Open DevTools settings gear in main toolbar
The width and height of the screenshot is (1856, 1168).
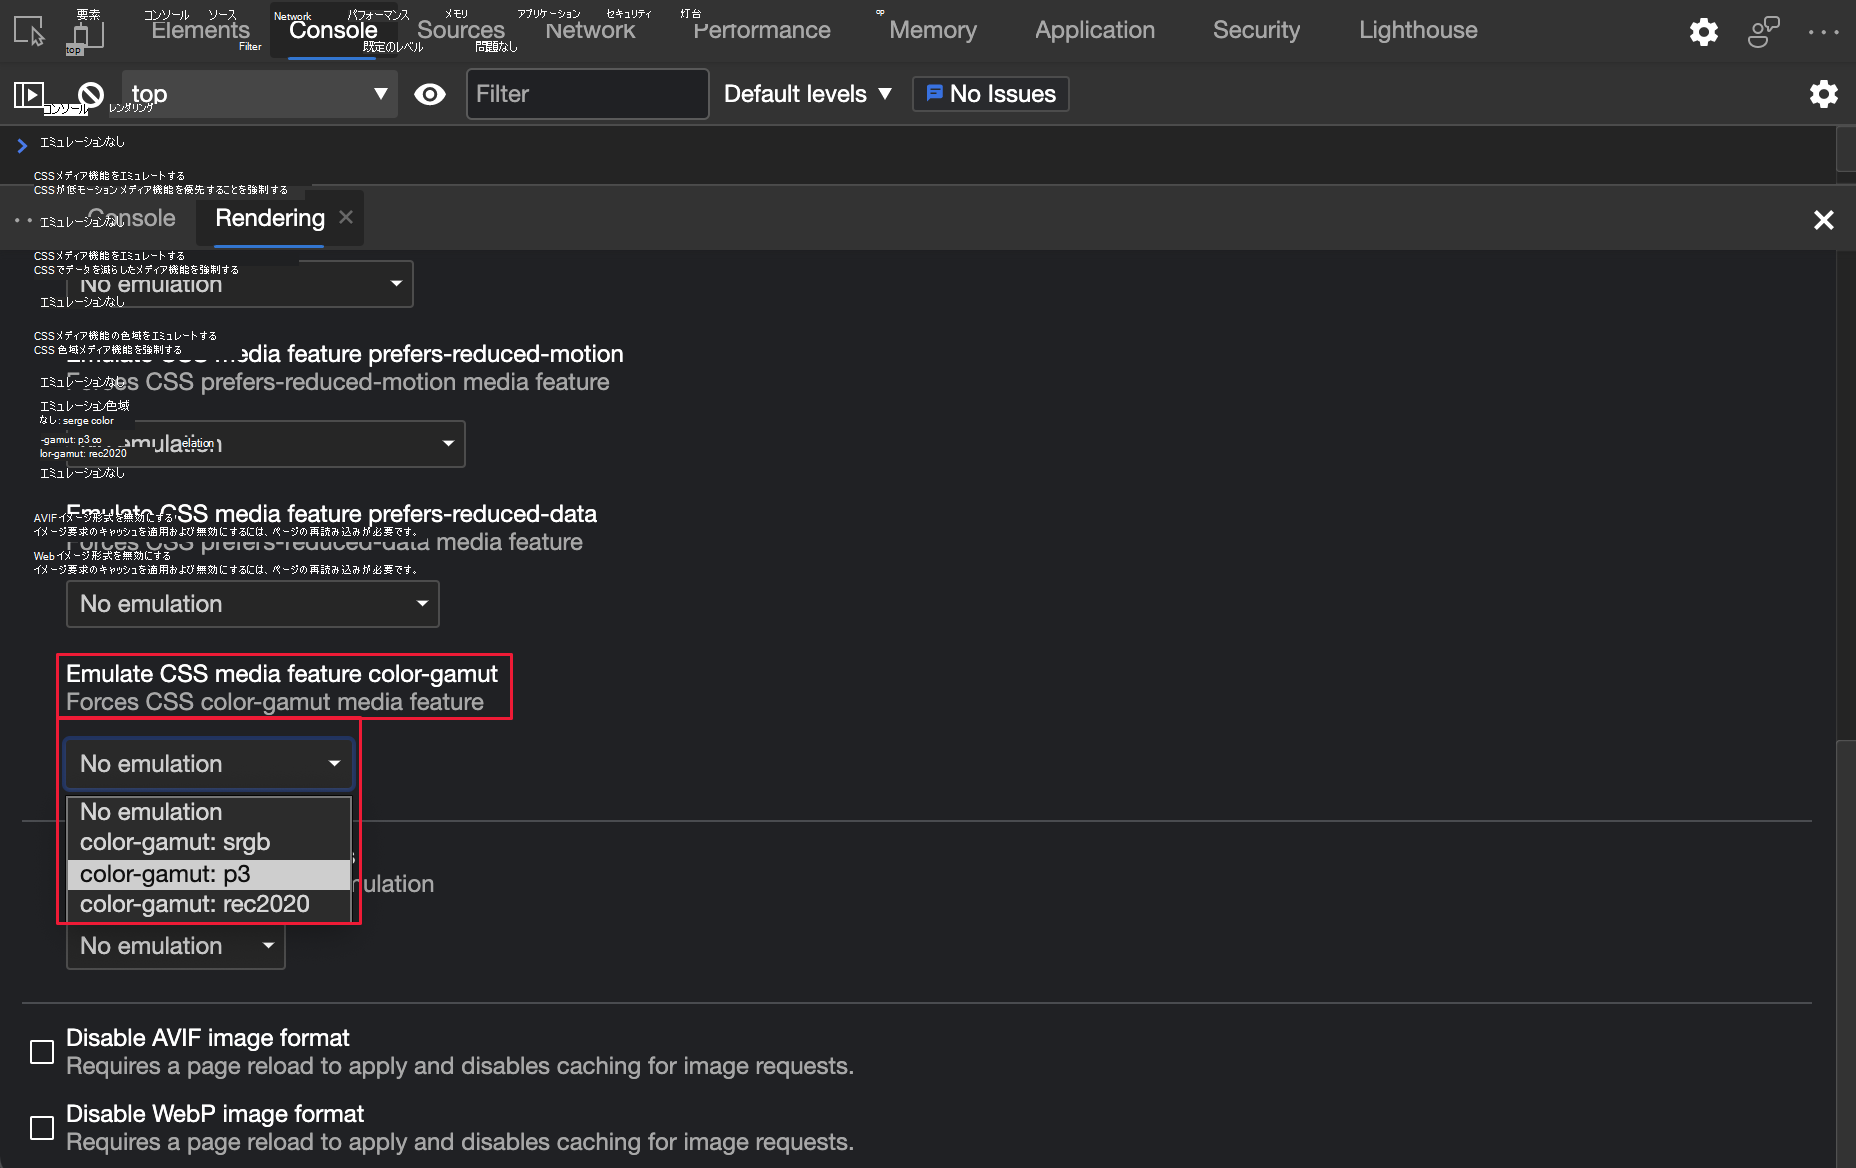coord(1704,31)
